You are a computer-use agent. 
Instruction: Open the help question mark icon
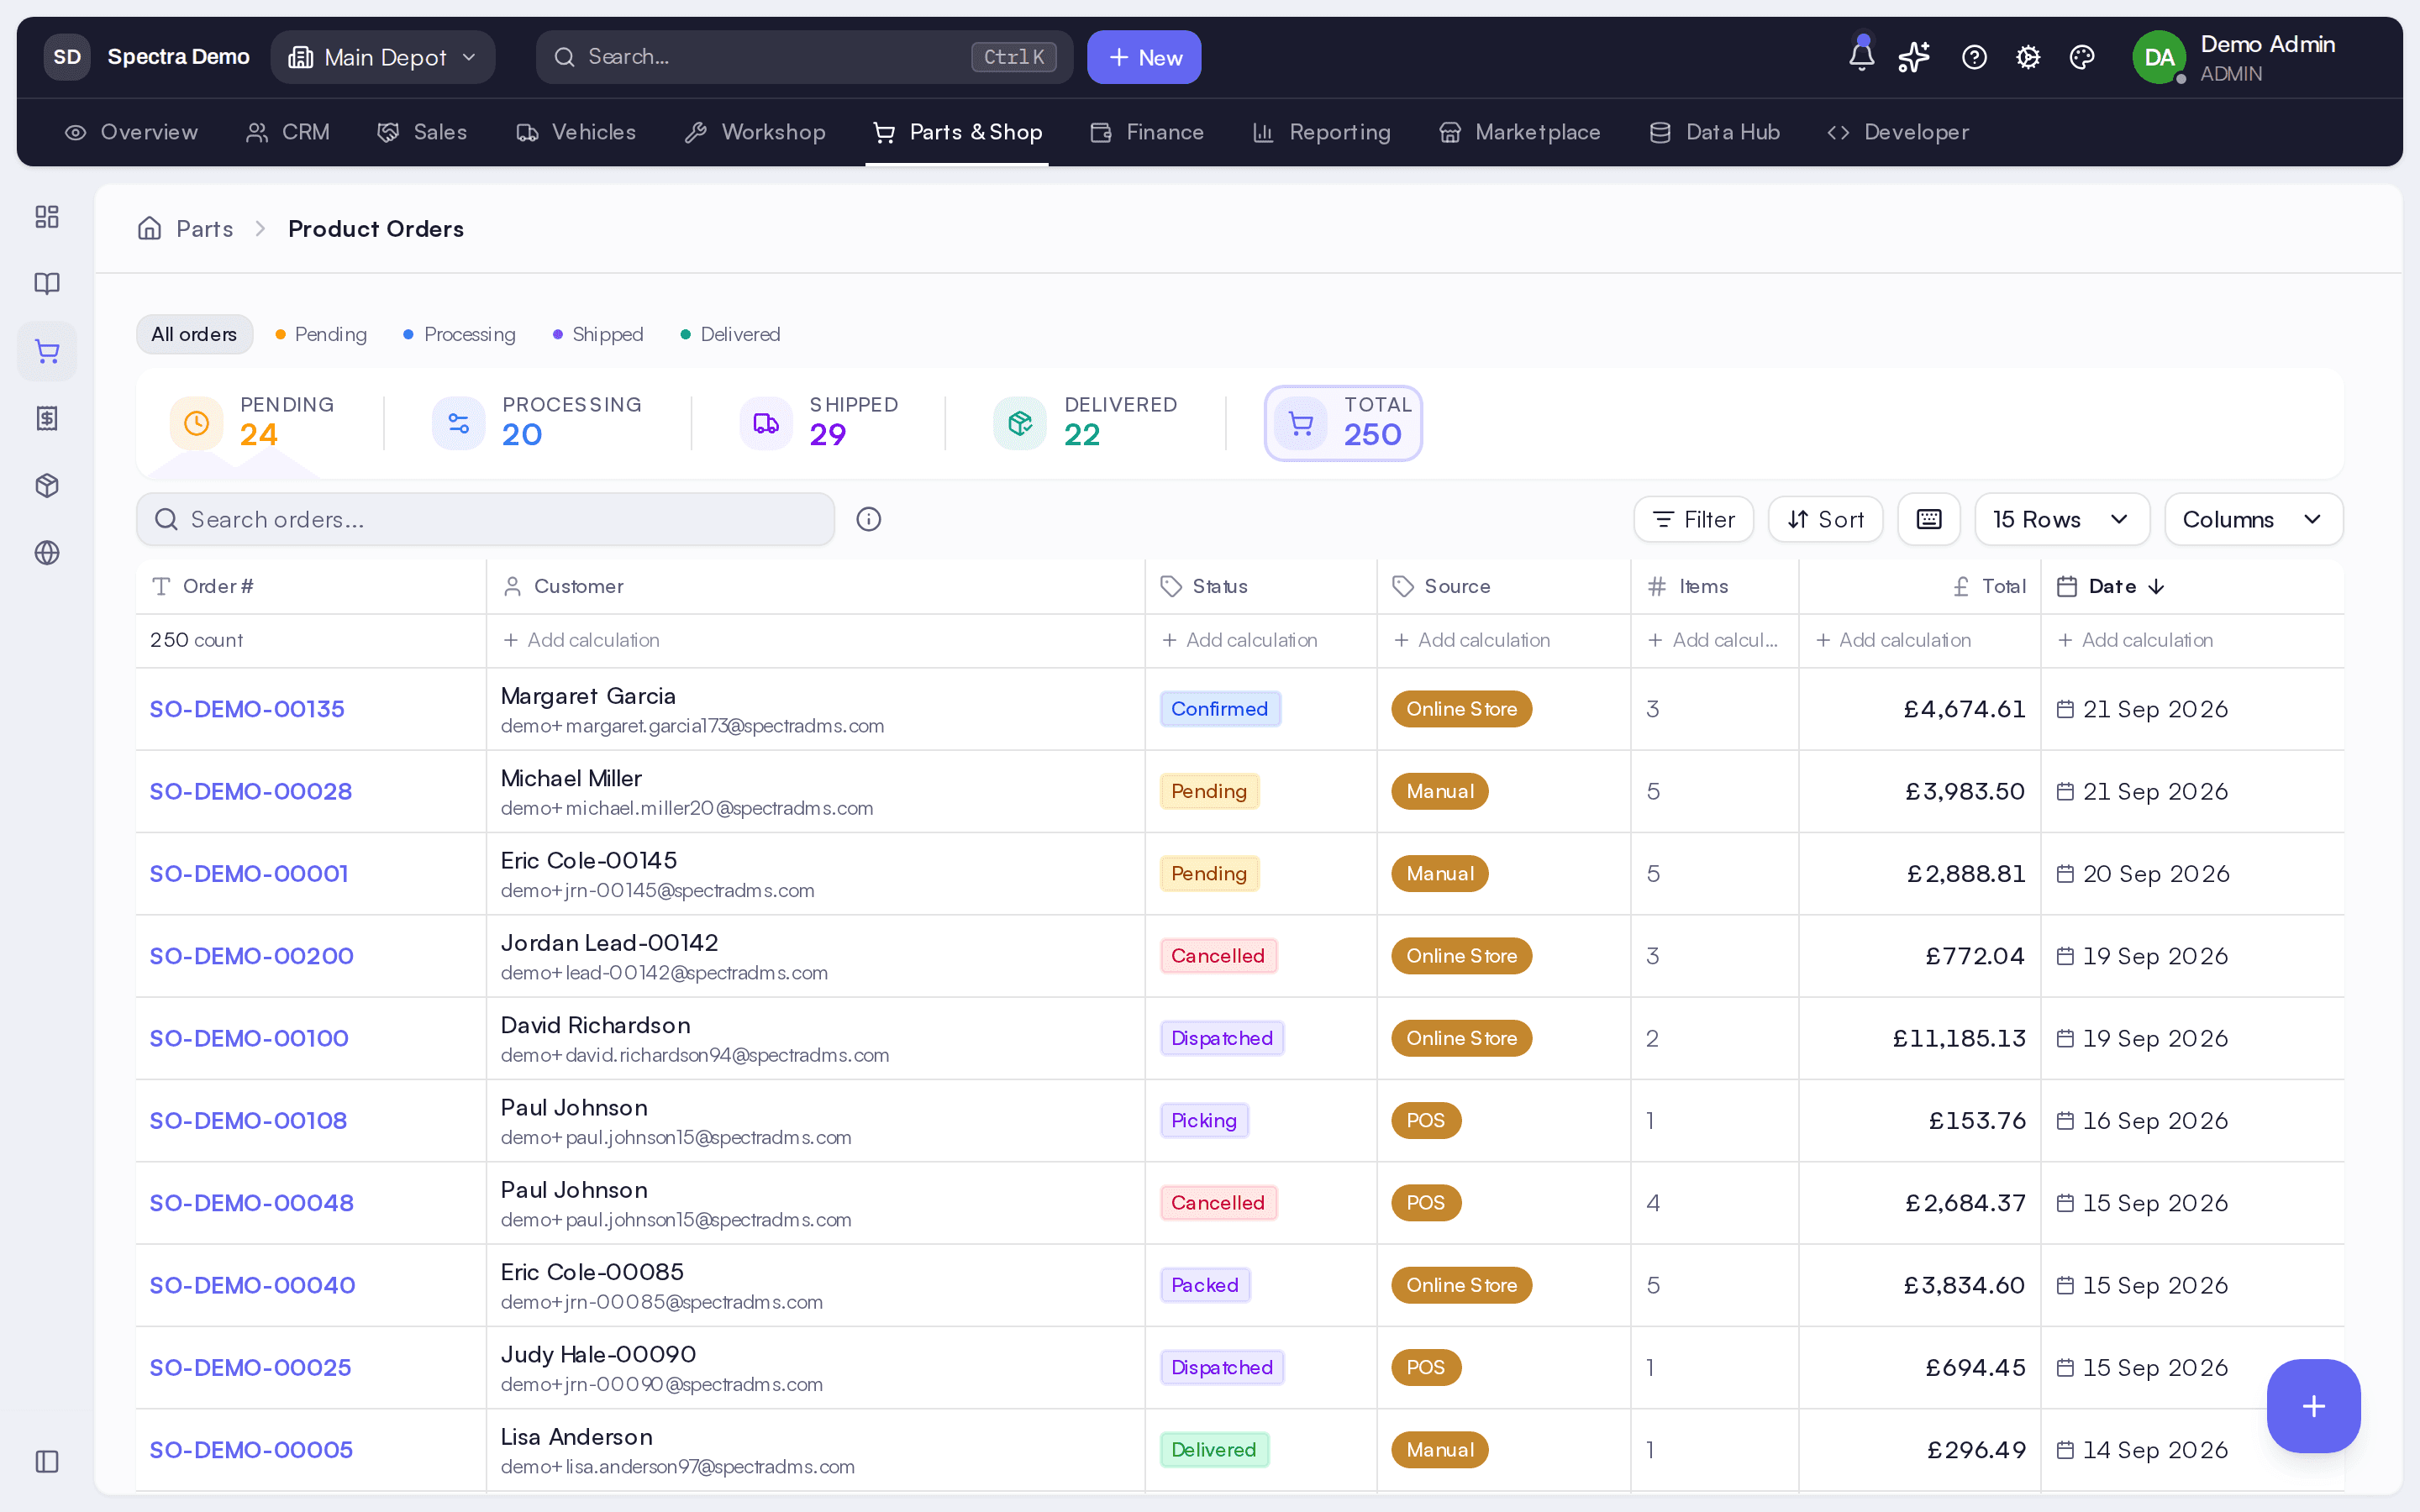pos(1974,57)
